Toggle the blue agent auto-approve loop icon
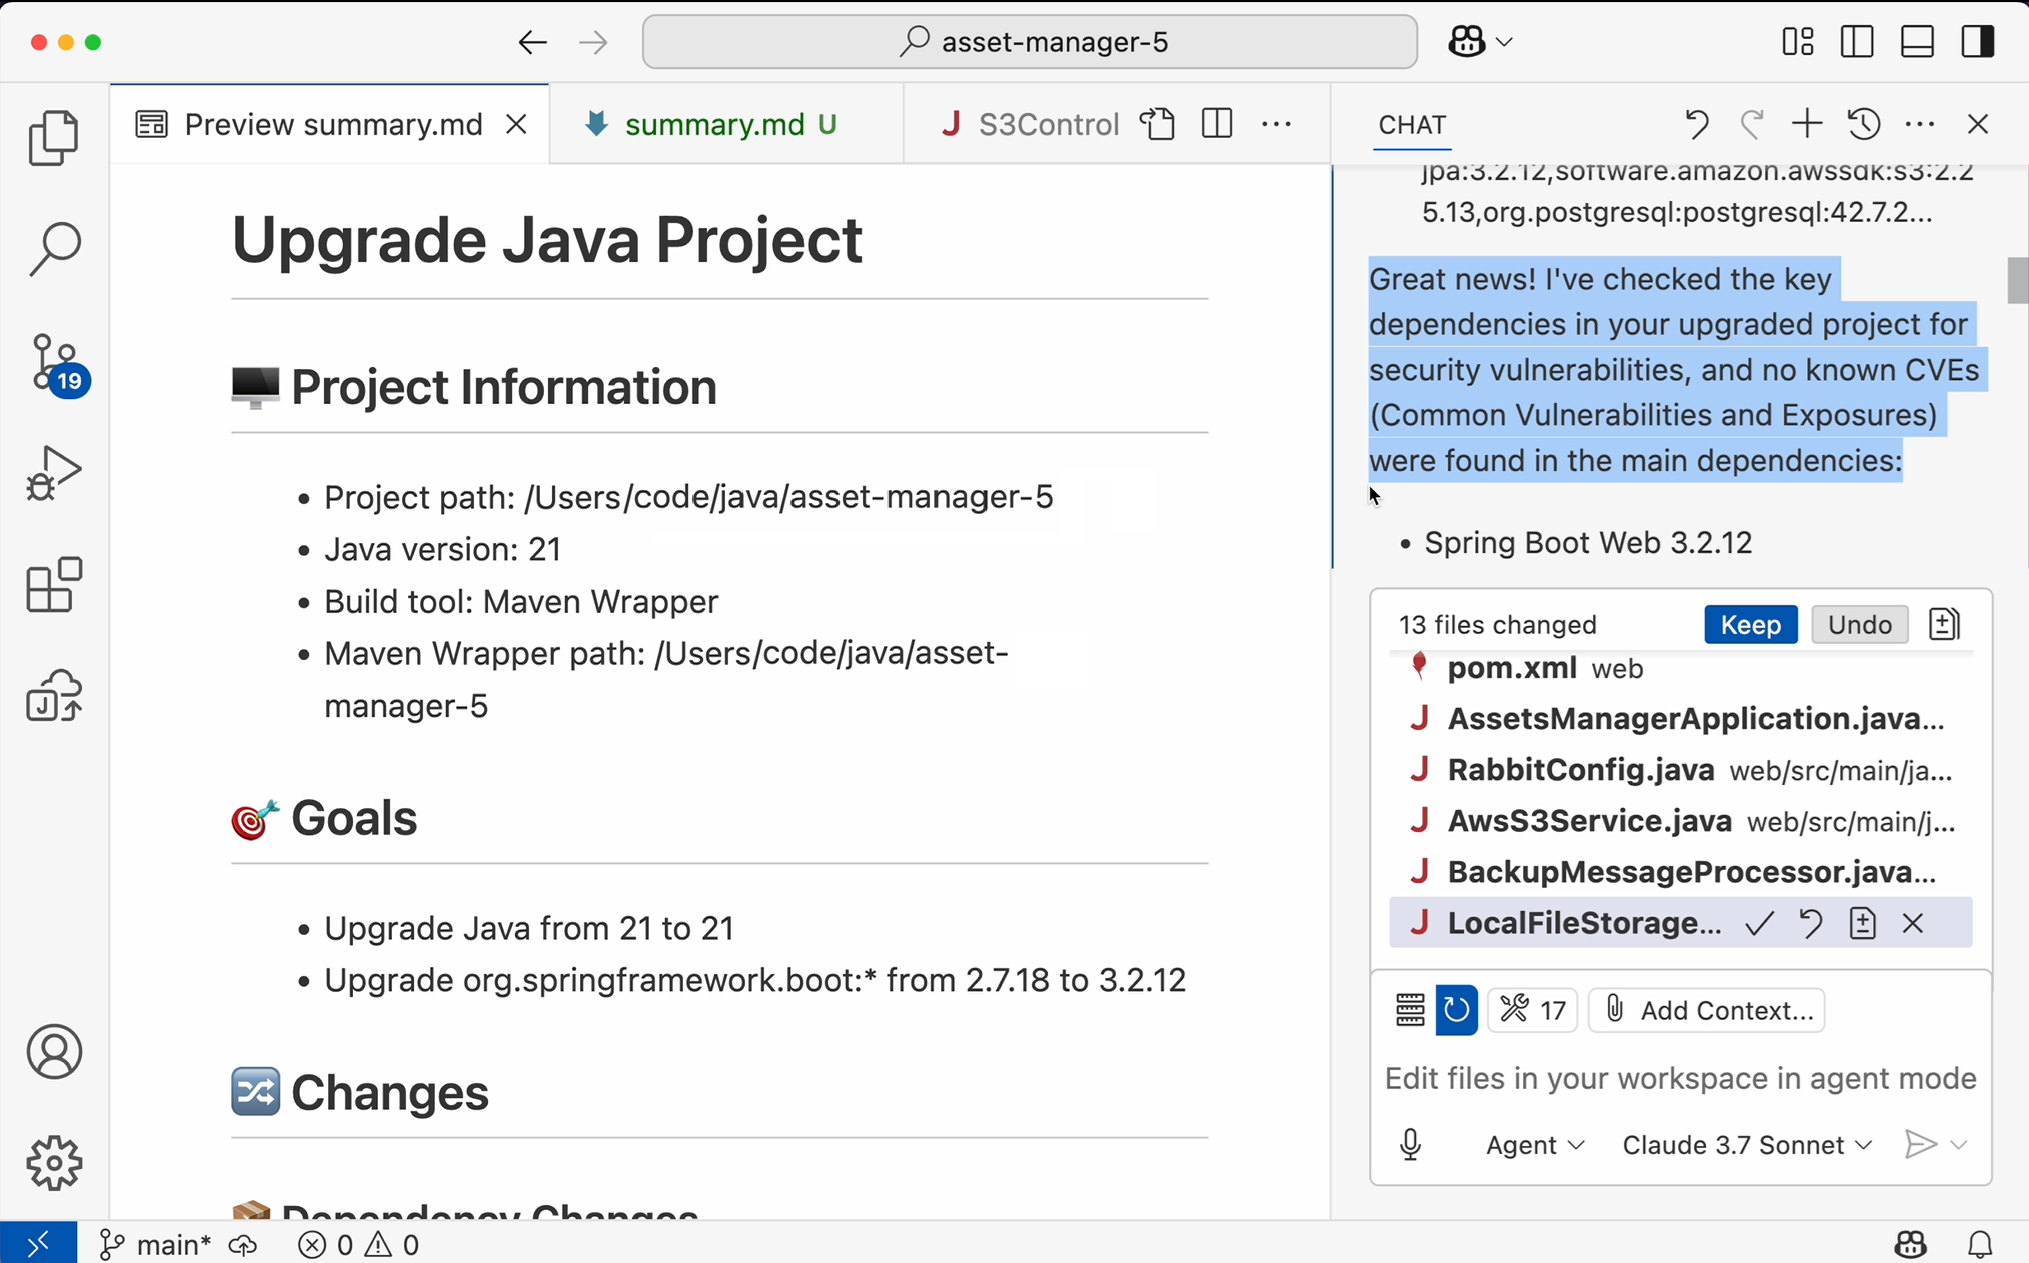The height and width of the screenshot is (1263, 2029). (1456, 1010)
